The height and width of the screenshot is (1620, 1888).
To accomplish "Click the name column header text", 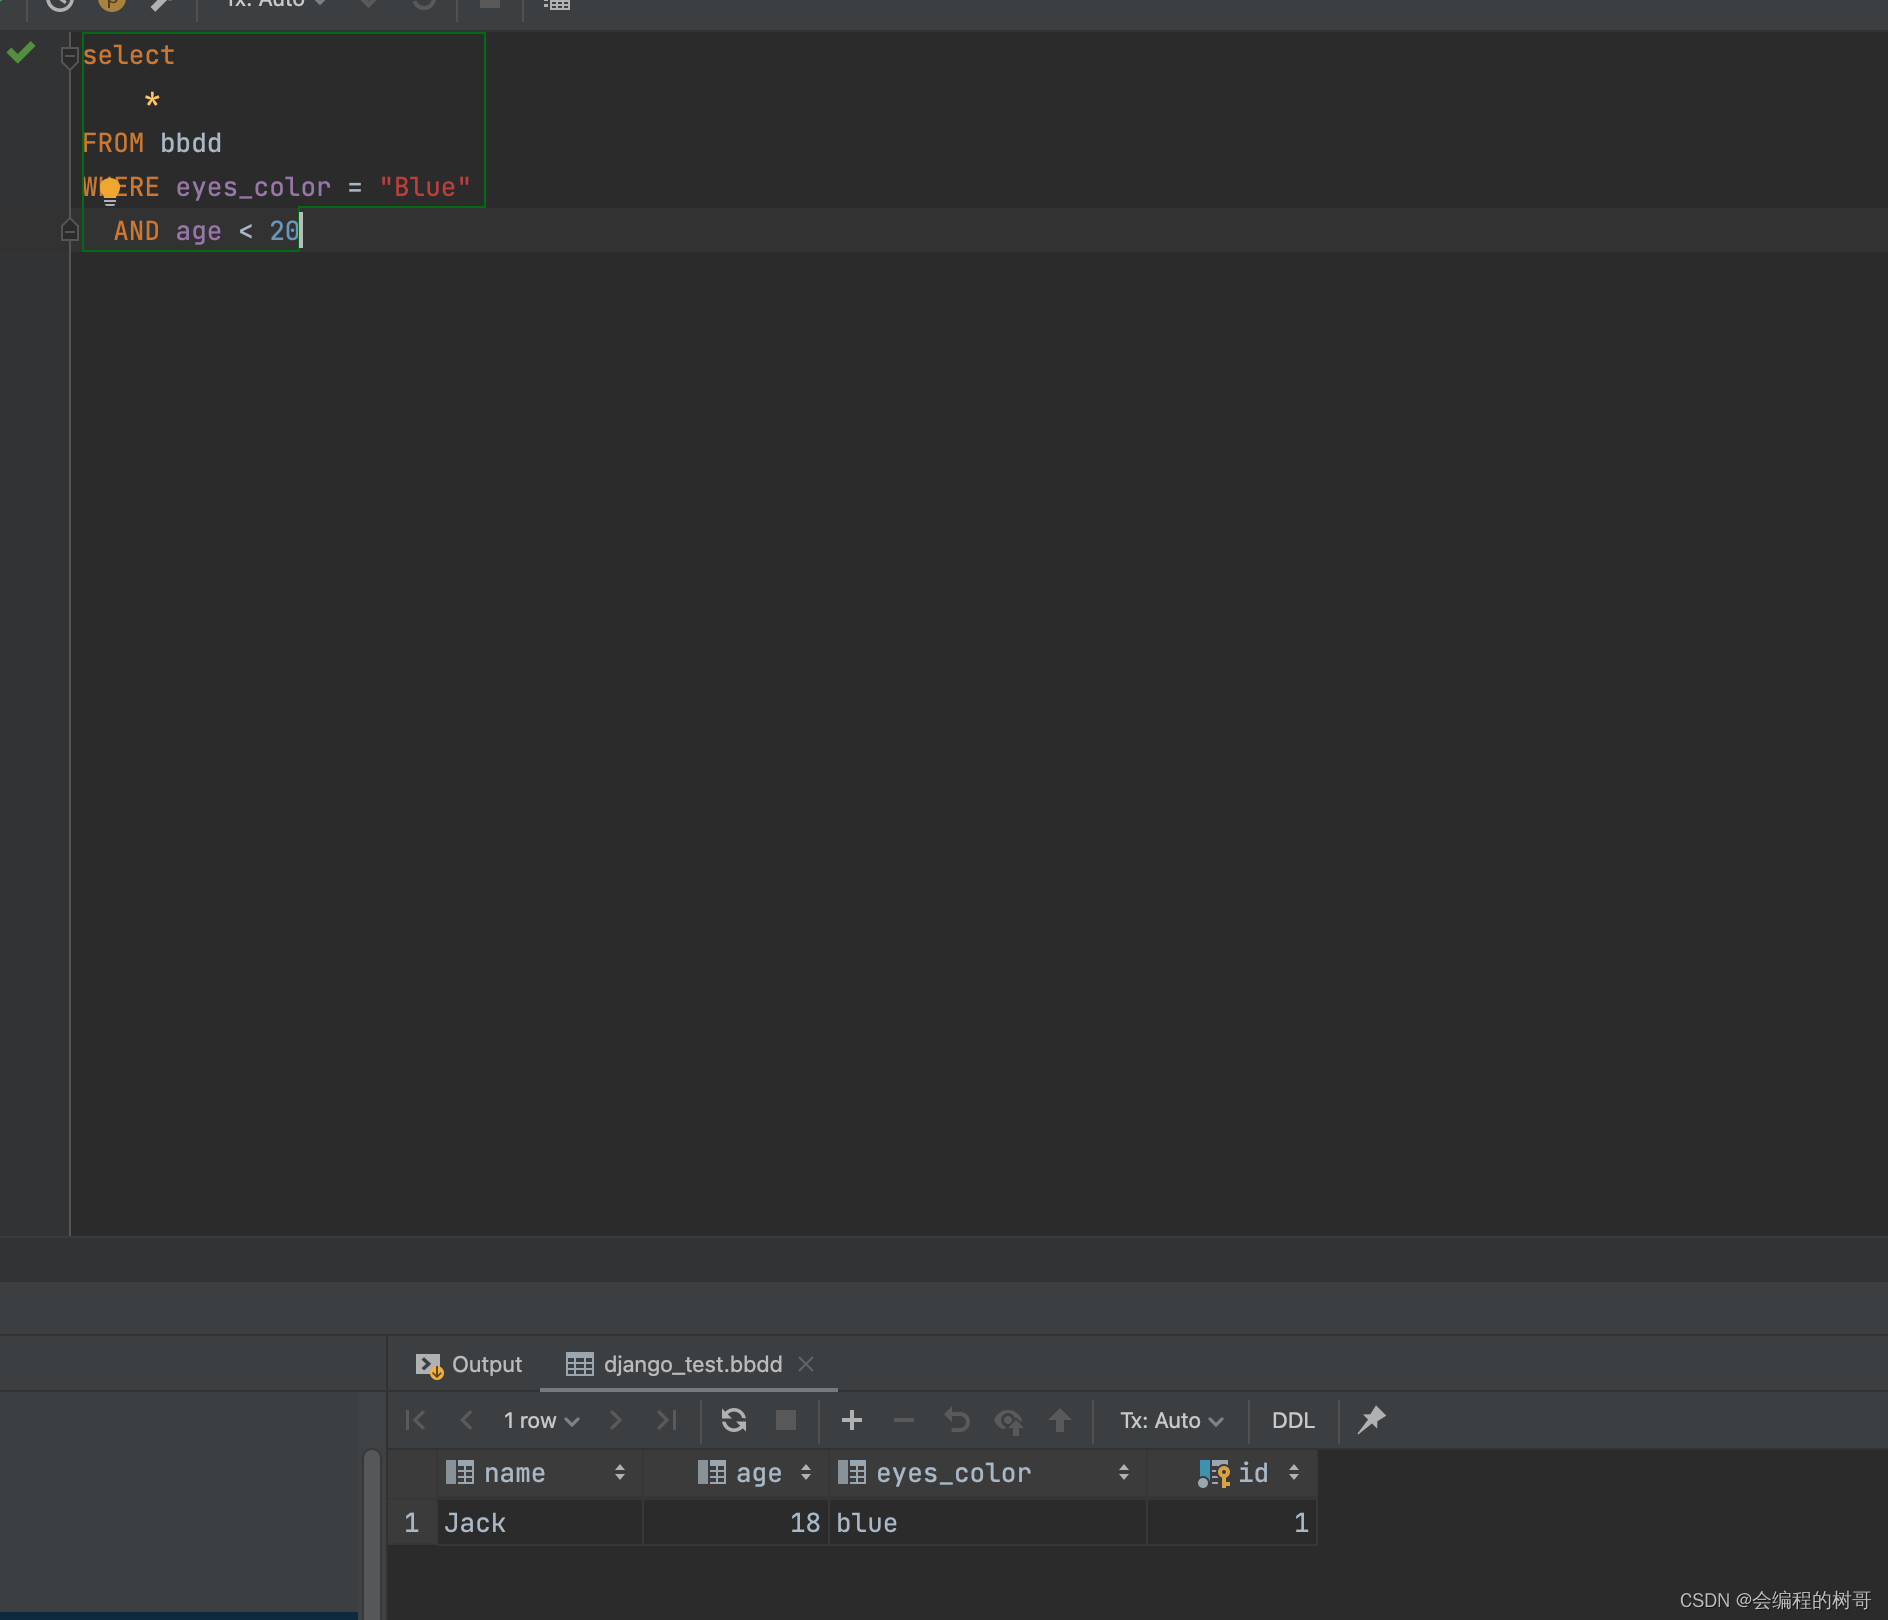I will point(514,1473).
